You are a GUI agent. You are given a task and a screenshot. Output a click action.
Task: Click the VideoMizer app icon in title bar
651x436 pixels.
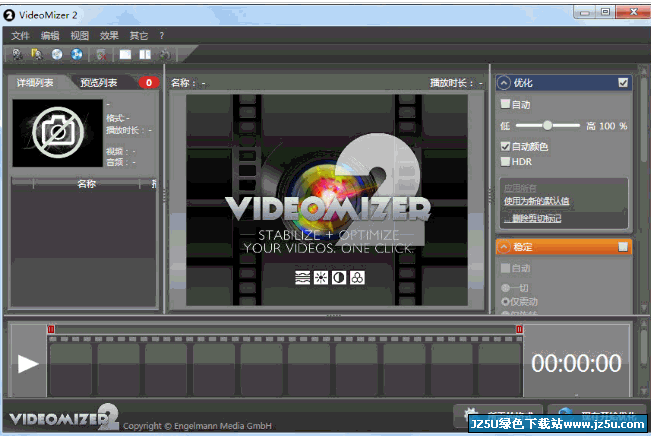coord(9,15)
